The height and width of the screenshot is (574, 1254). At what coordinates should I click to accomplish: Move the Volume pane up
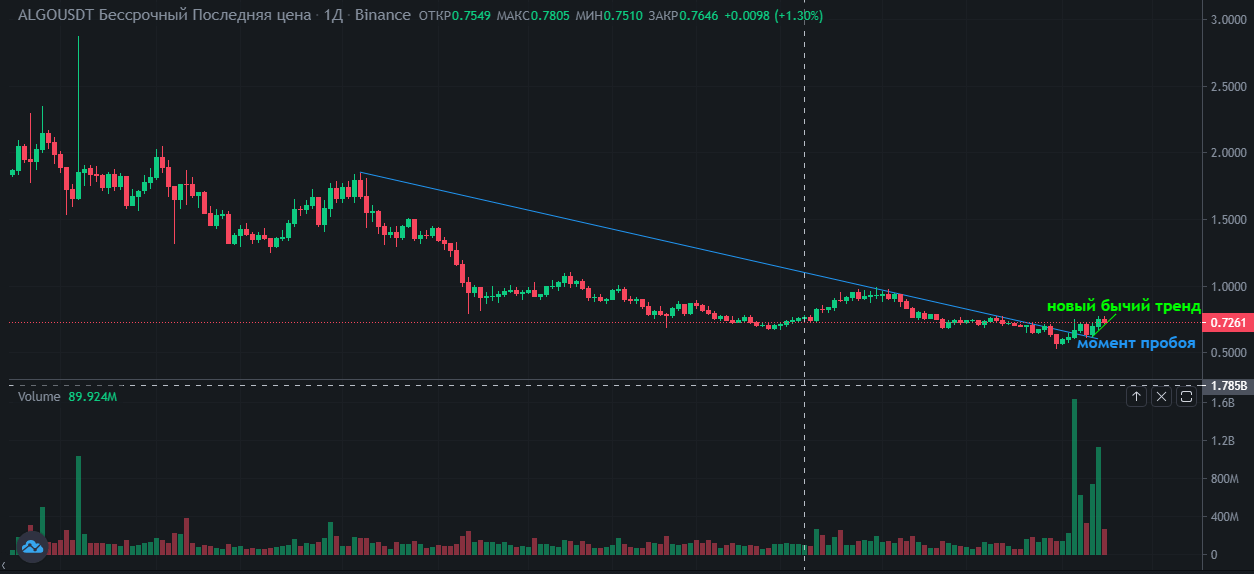pos(1137,397)
